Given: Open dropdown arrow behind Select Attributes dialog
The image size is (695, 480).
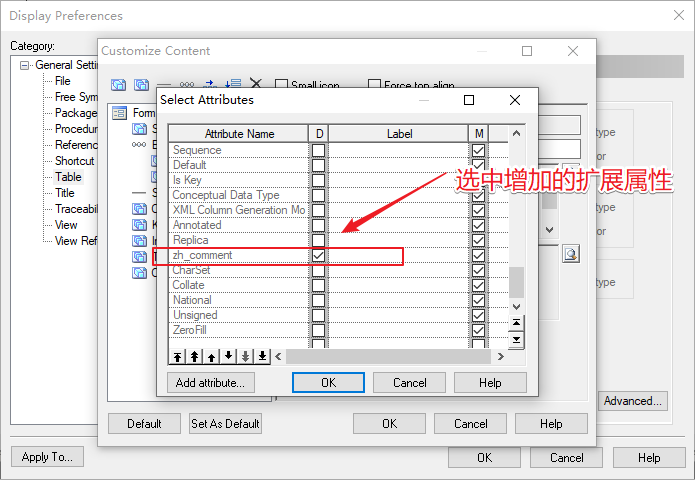Looking at the screenshot, I should 550,230.
